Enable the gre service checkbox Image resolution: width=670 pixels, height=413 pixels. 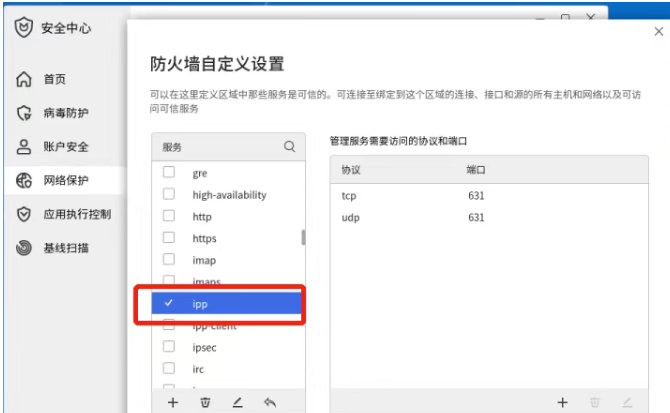point(169,173)
